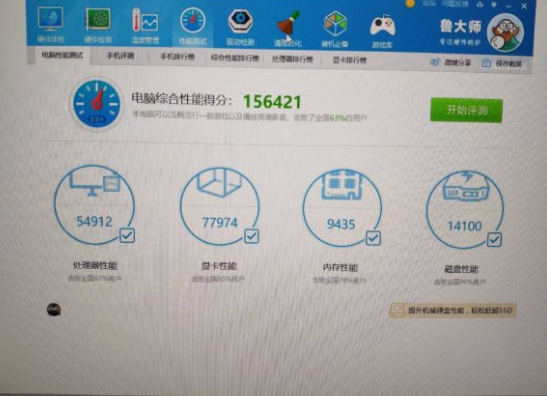
Task: Click the 论坛 forum link in title bar
Action: [429, 3]
